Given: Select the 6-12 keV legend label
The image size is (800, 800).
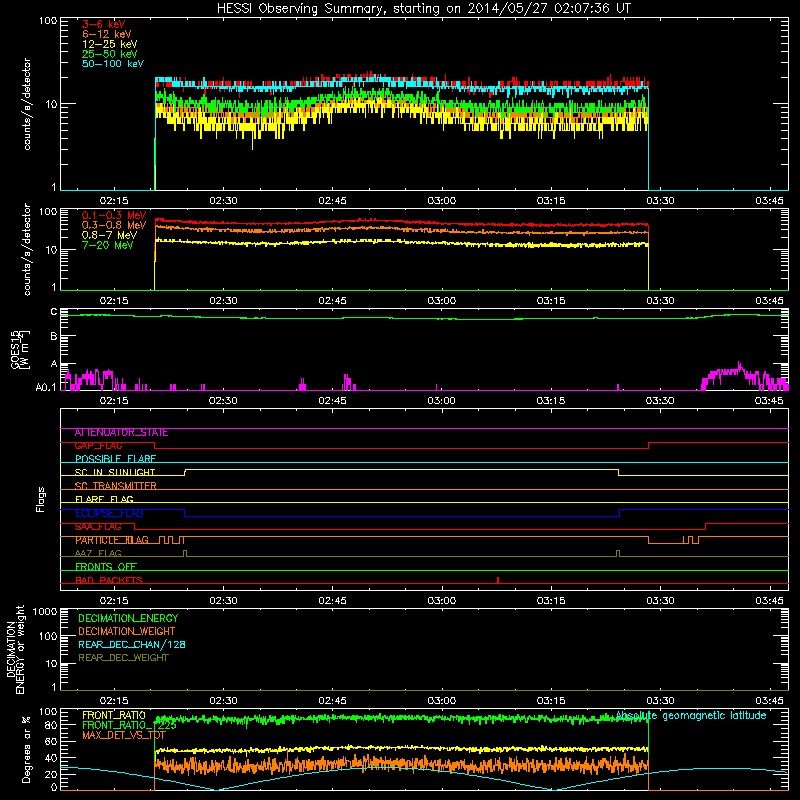Looking at the screenshot, I should click(107, 34).
